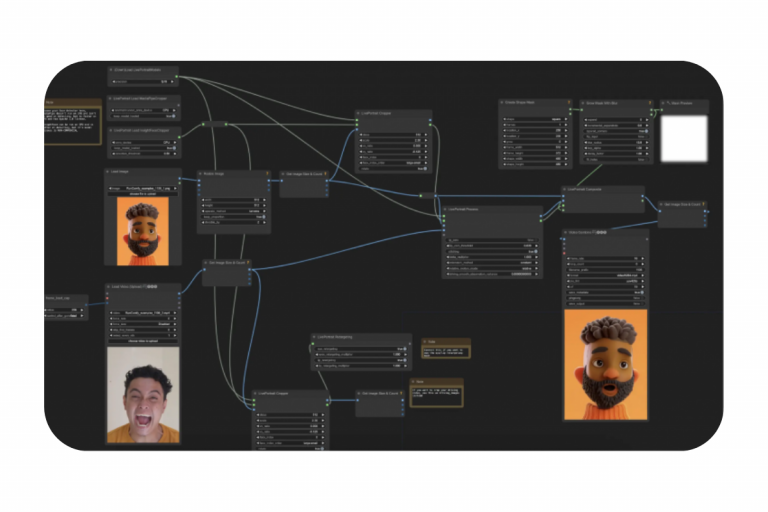
Task: Click the Resize Image node help icon
Action: [x=266, y=173]
